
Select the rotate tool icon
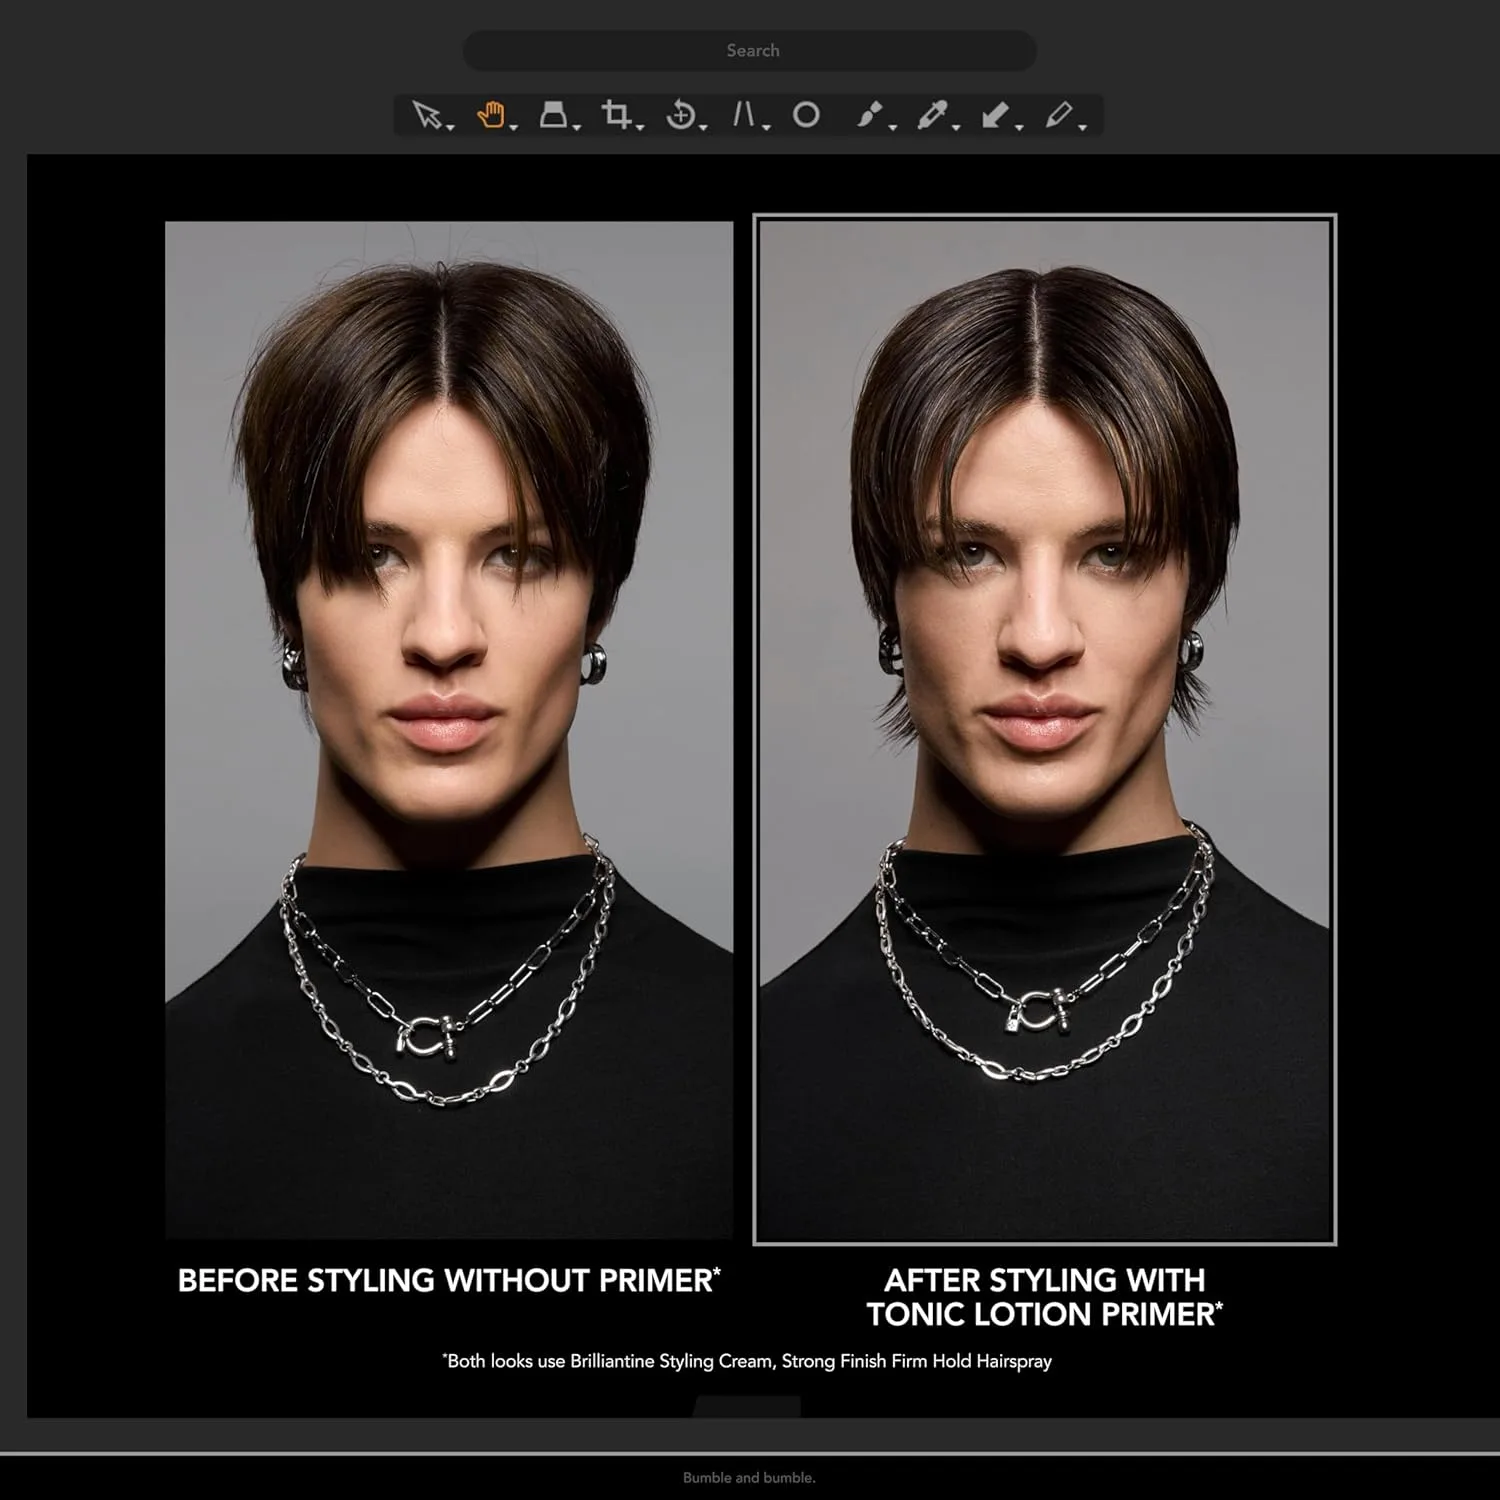(x=680, y=115)
